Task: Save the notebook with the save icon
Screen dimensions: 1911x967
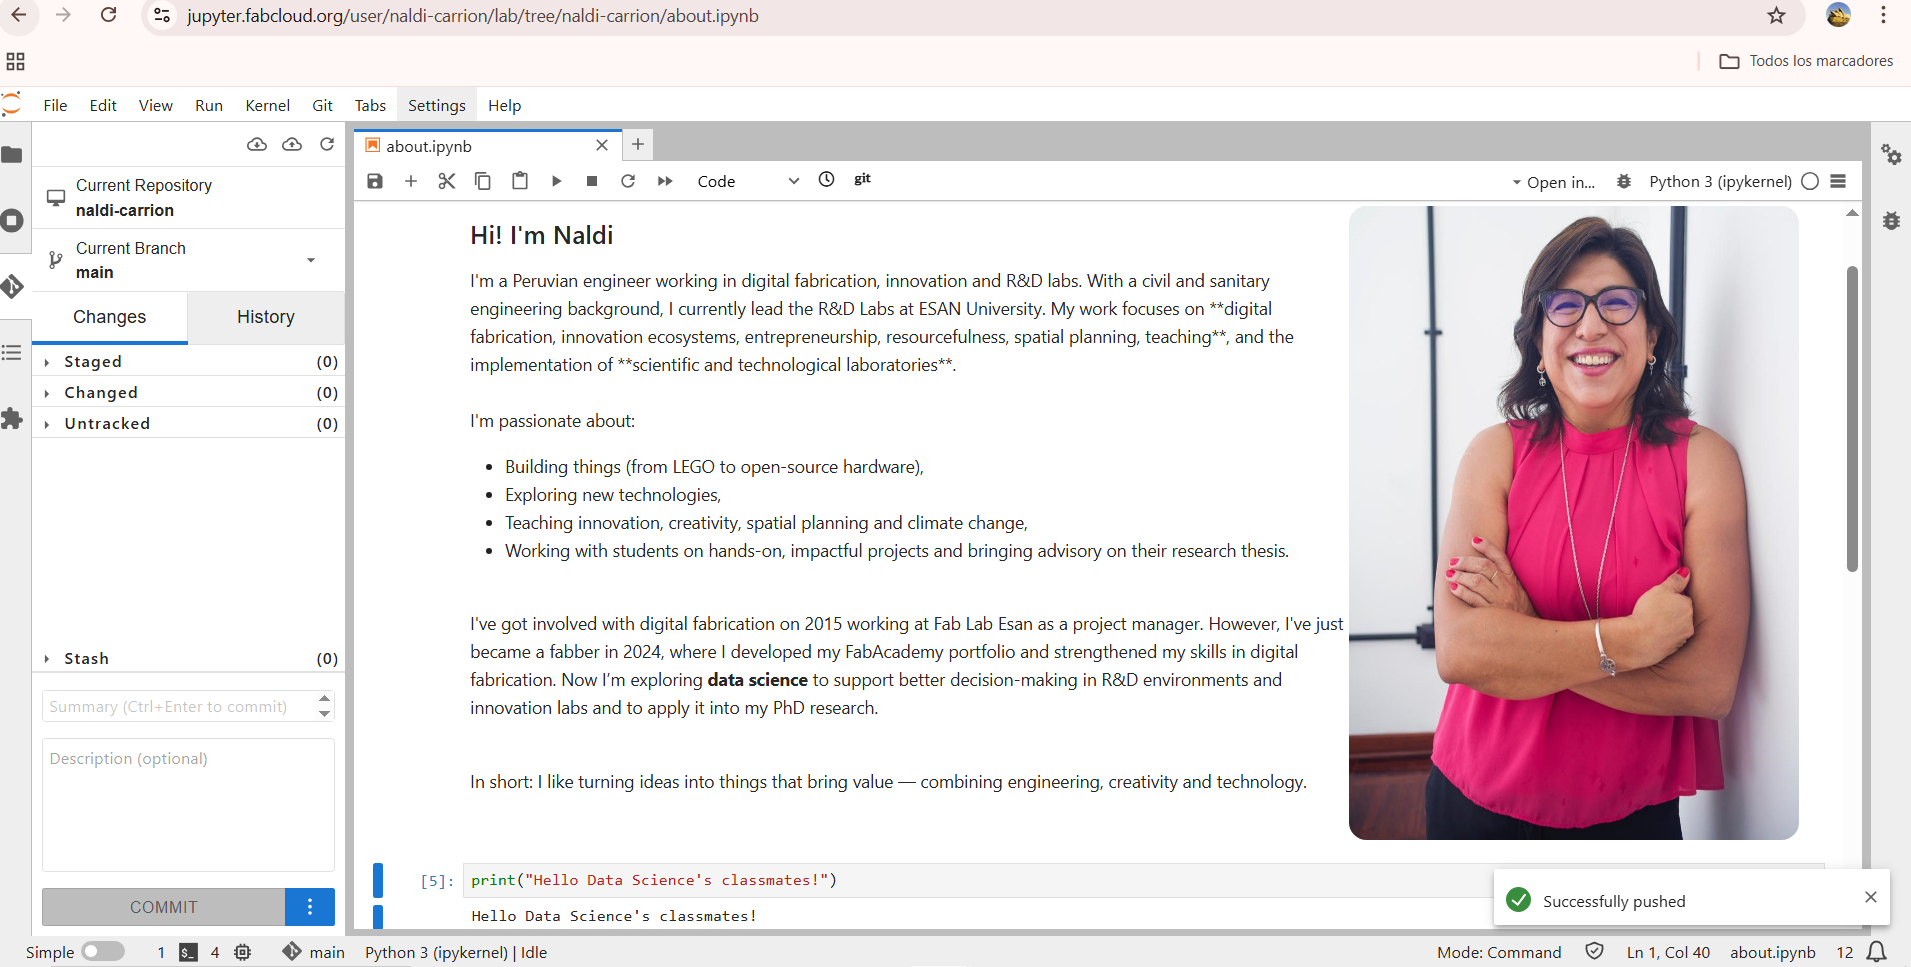Action: click(375, 181)
